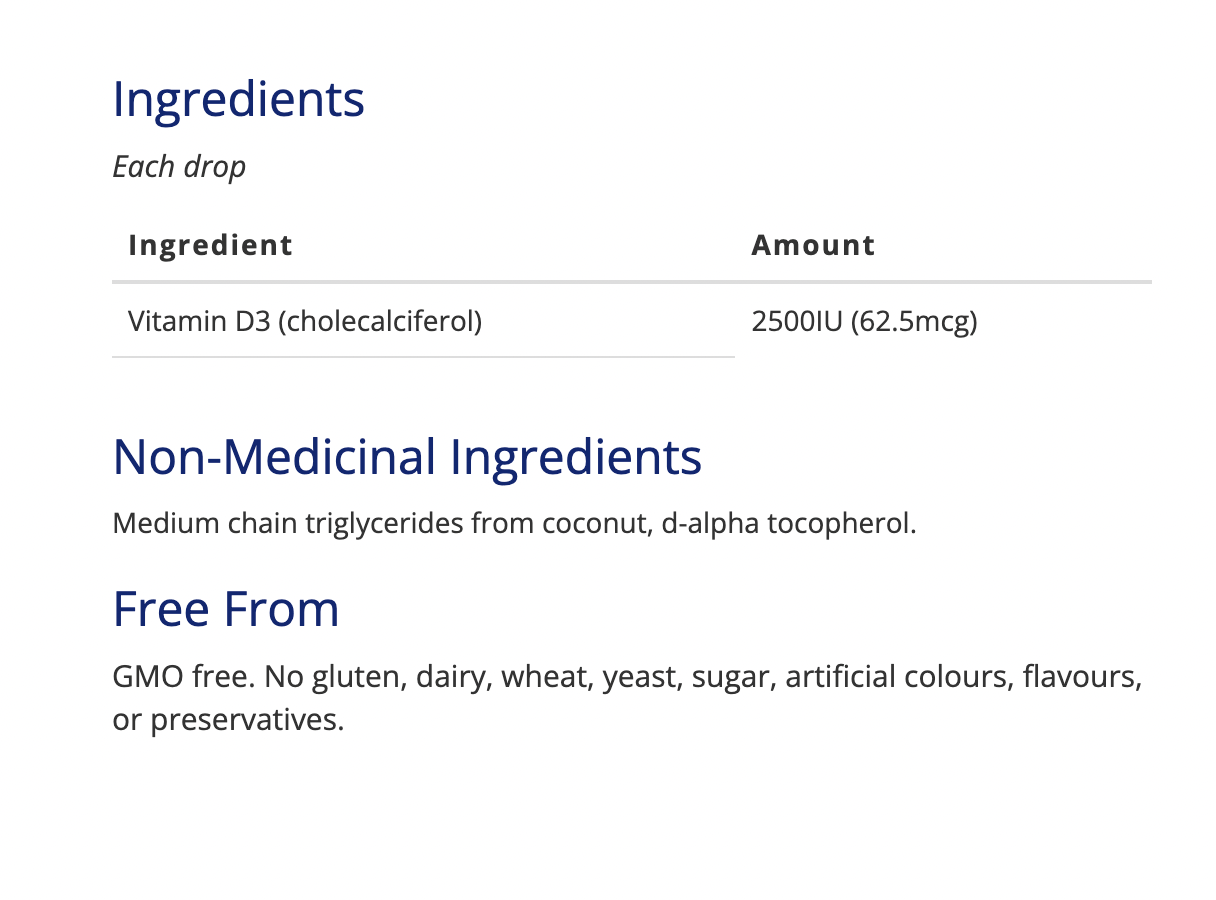Click the word "cholecalciferol" in parentheses
The width and height of the screenshot is (1216, 900).
pyautogui.click(x=380, y=322)
